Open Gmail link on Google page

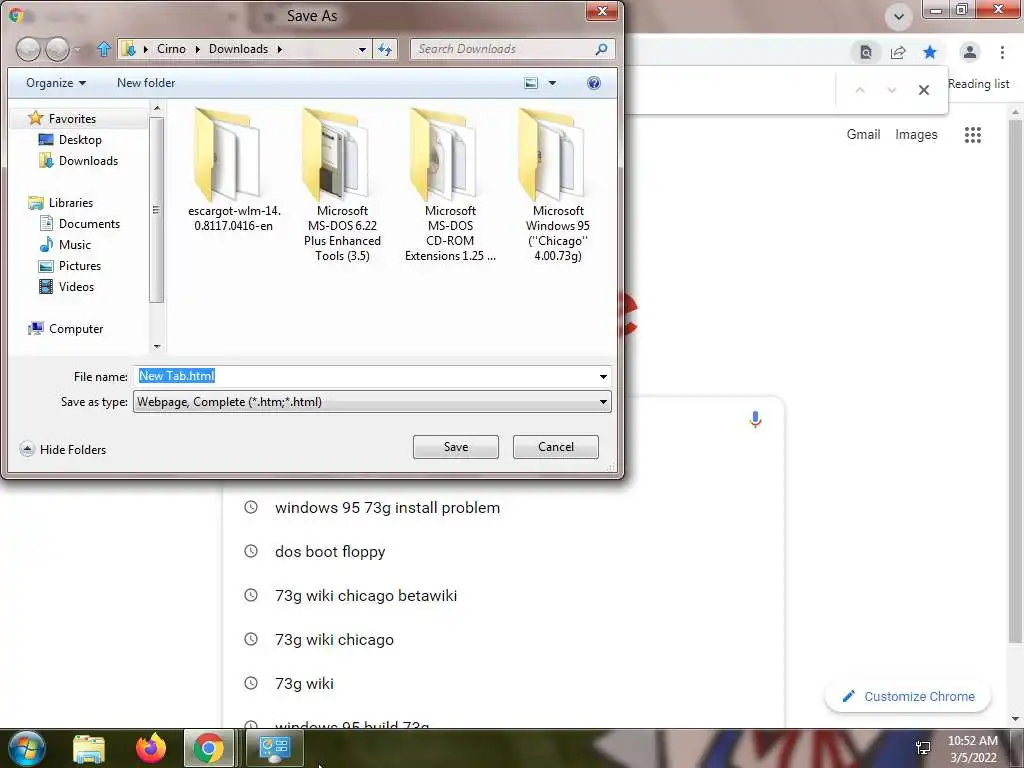click(x=863, y=135)
